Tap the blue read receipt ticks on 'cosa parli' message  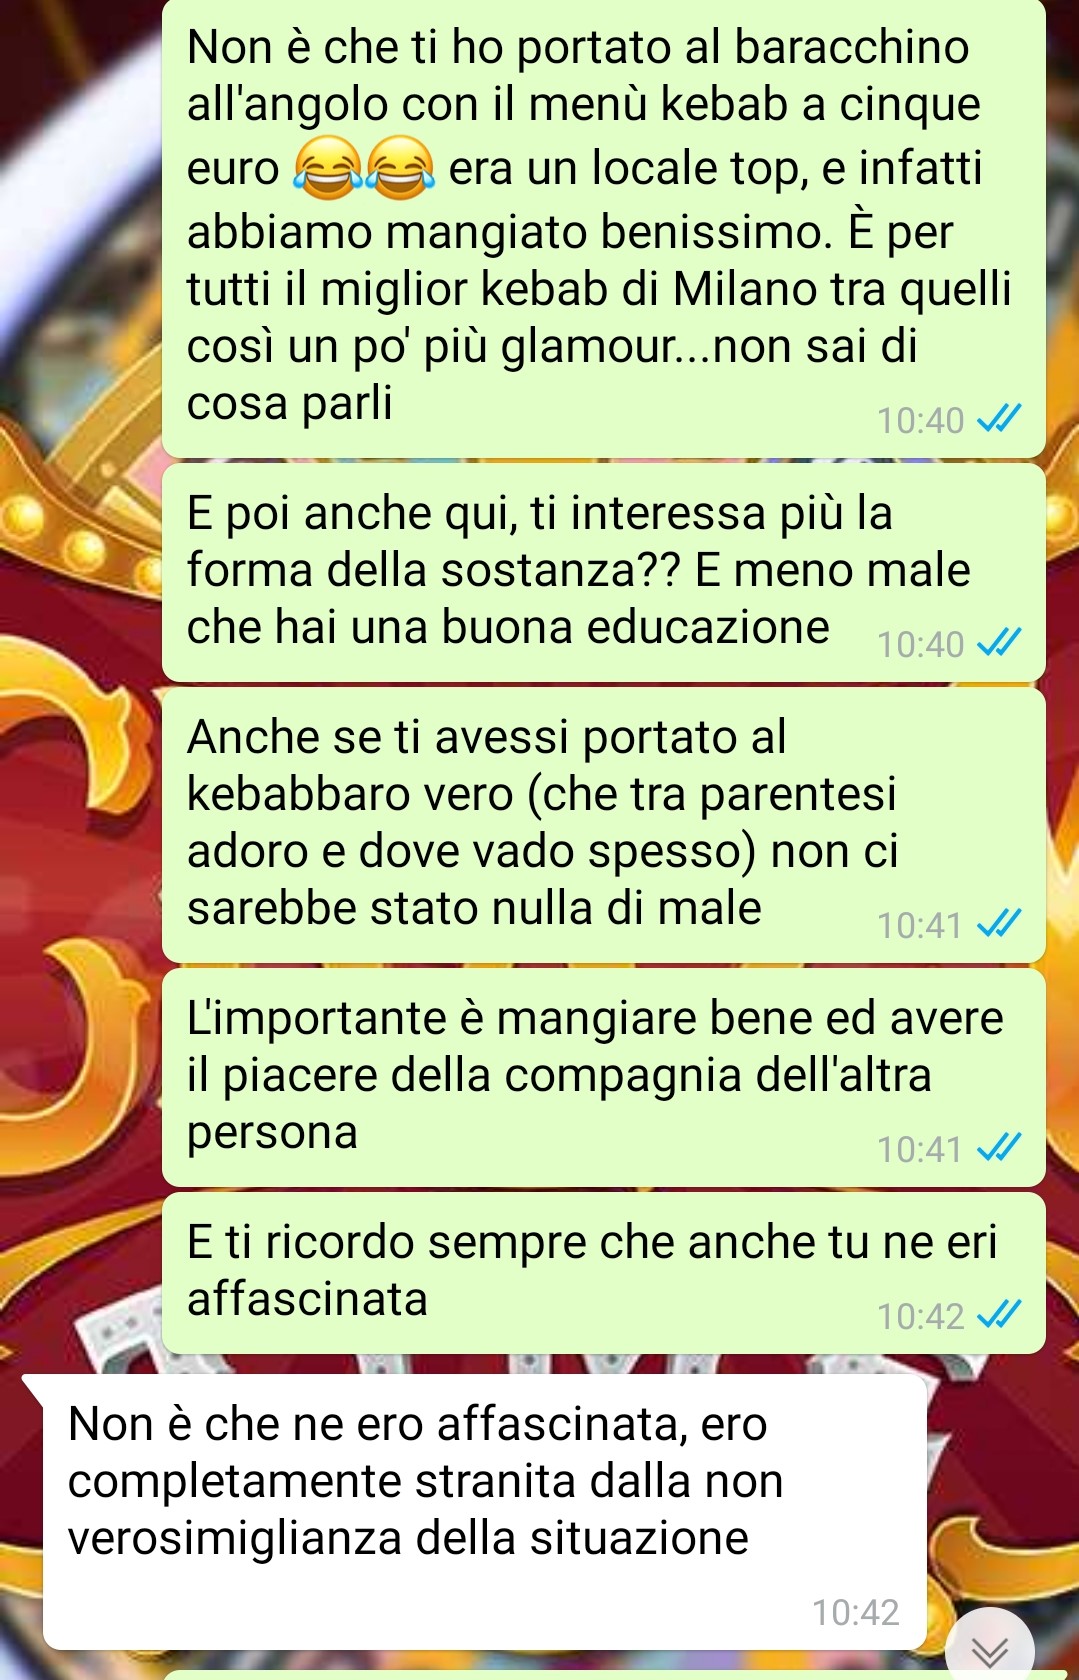(999, 418)
